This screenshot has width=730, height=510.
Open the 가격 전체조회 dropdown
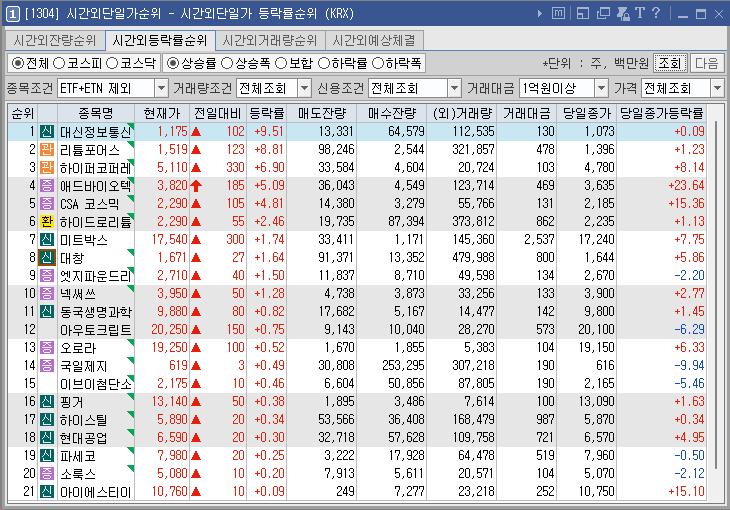[x=717, y=88]
